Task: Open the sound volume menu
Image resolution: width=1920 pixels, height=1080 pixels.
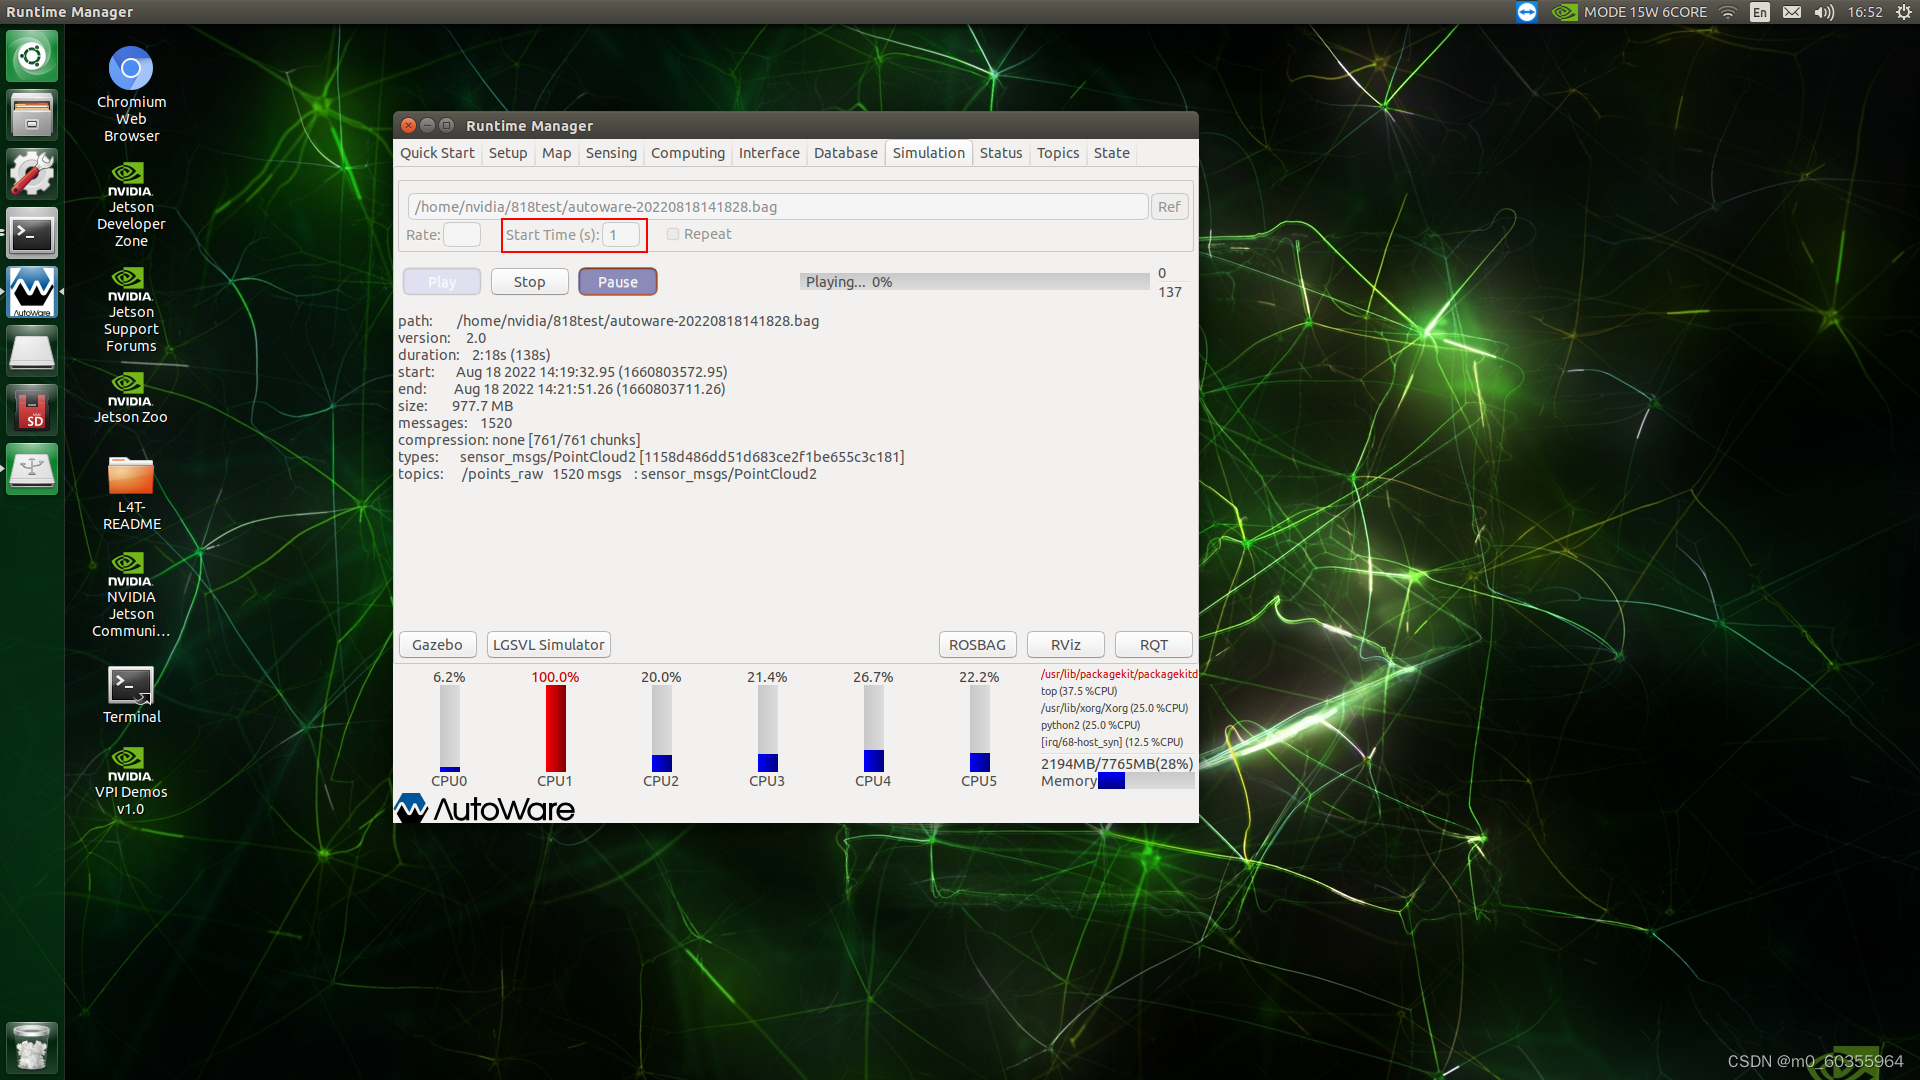Action: (1824, 12)
